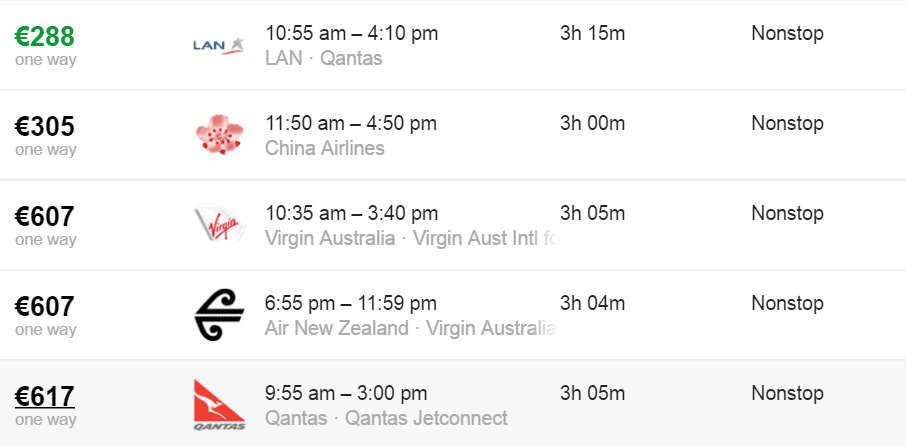Click the Virgin Australia logo
Image resolution: width=906 pixels, height=446 pixels.
tap(220, 225)
